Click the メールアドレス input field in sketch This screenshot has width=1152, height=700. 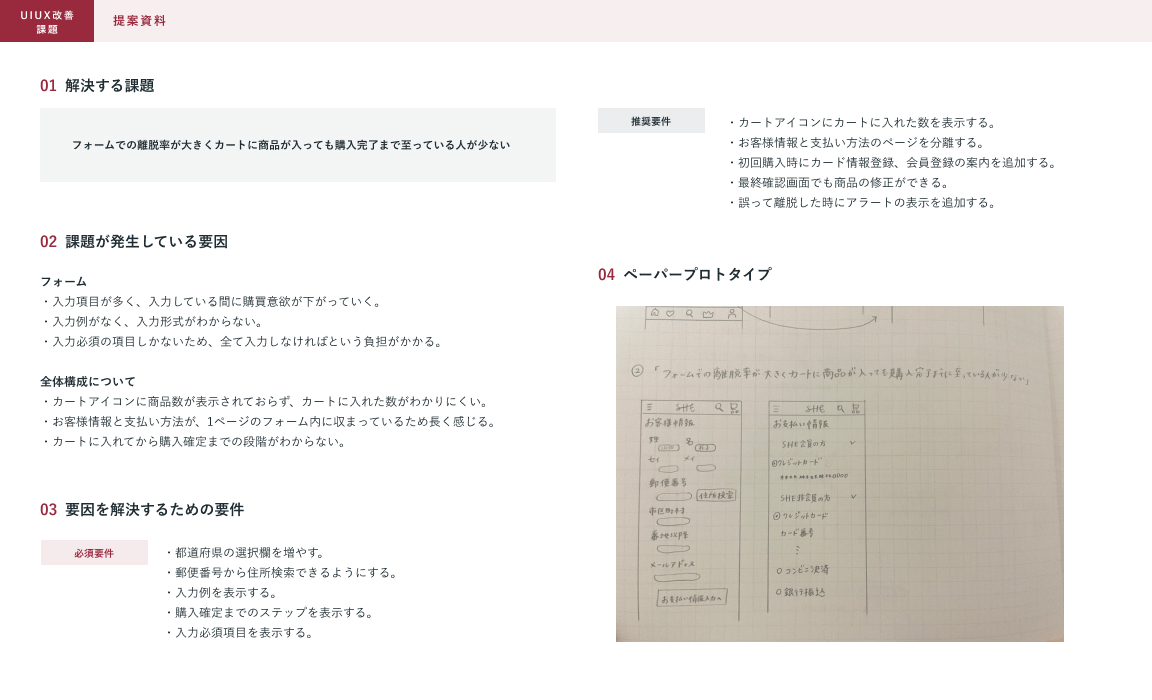[677, 577]
